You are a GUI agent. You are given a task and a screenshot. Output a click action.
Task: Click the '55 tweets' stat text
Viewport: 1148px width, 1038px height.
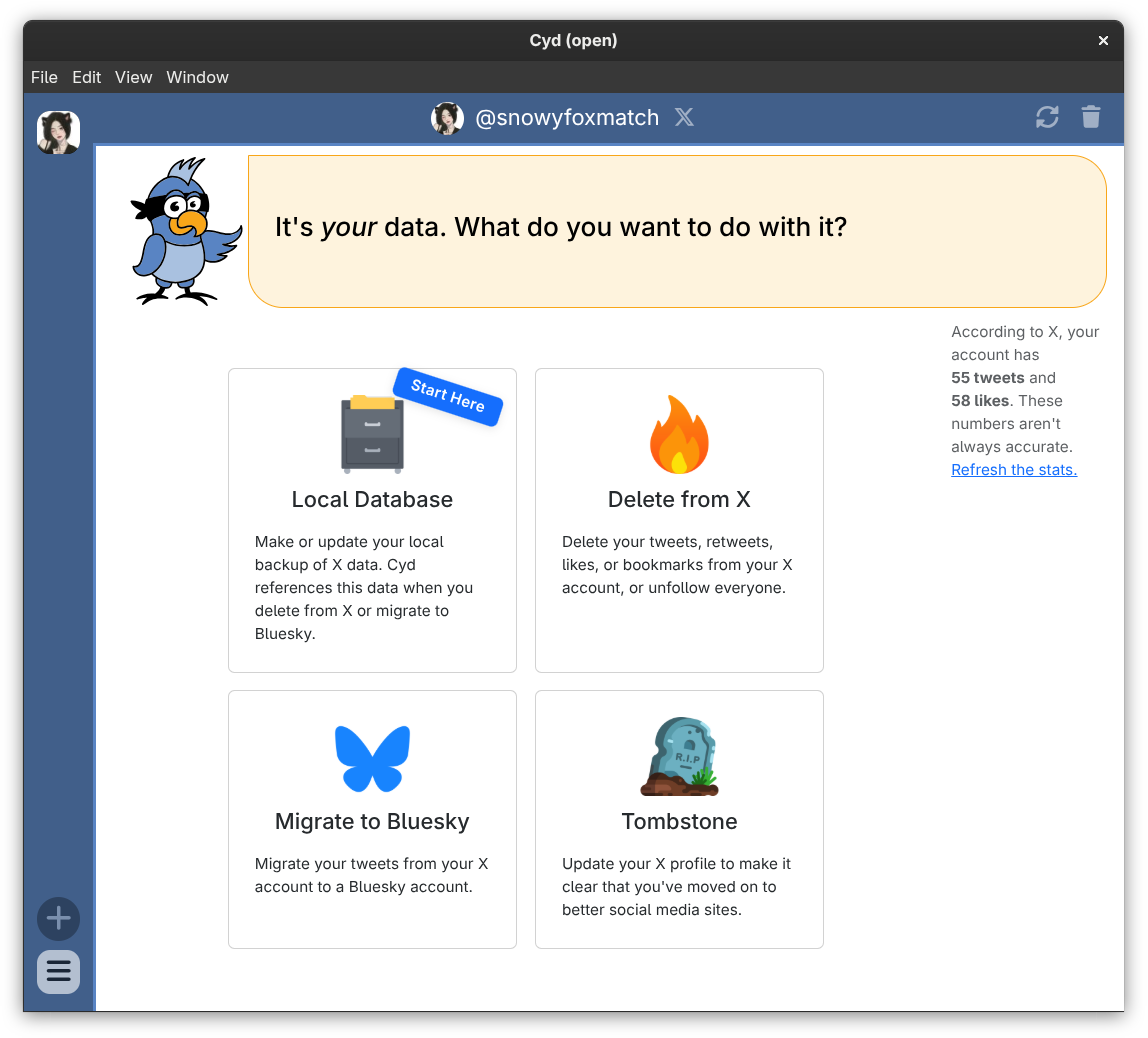pos(988,378)
